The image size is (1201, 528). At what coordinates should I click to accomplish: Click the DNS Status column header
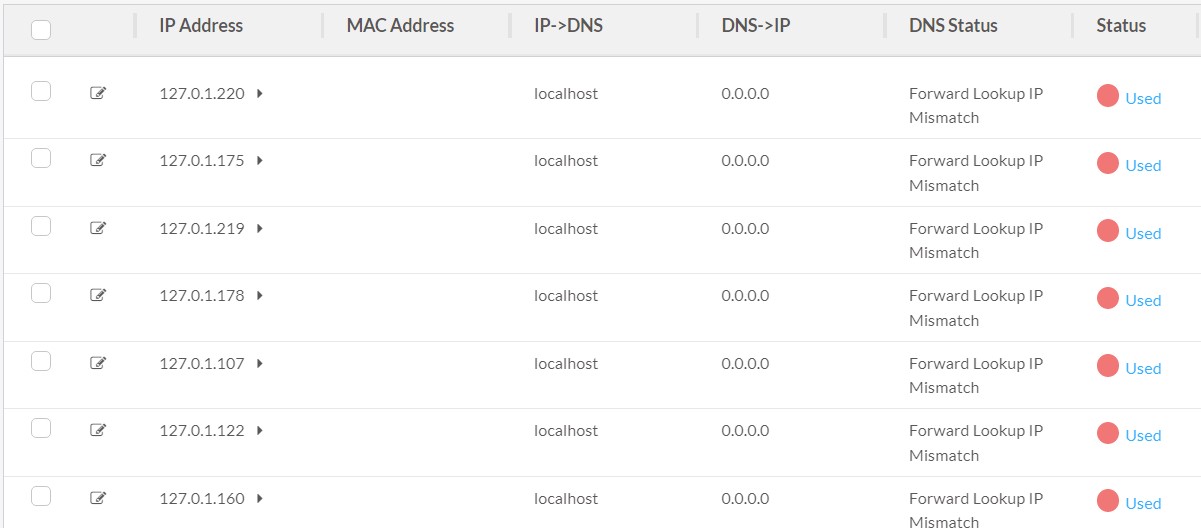click(x=953, y=26)
